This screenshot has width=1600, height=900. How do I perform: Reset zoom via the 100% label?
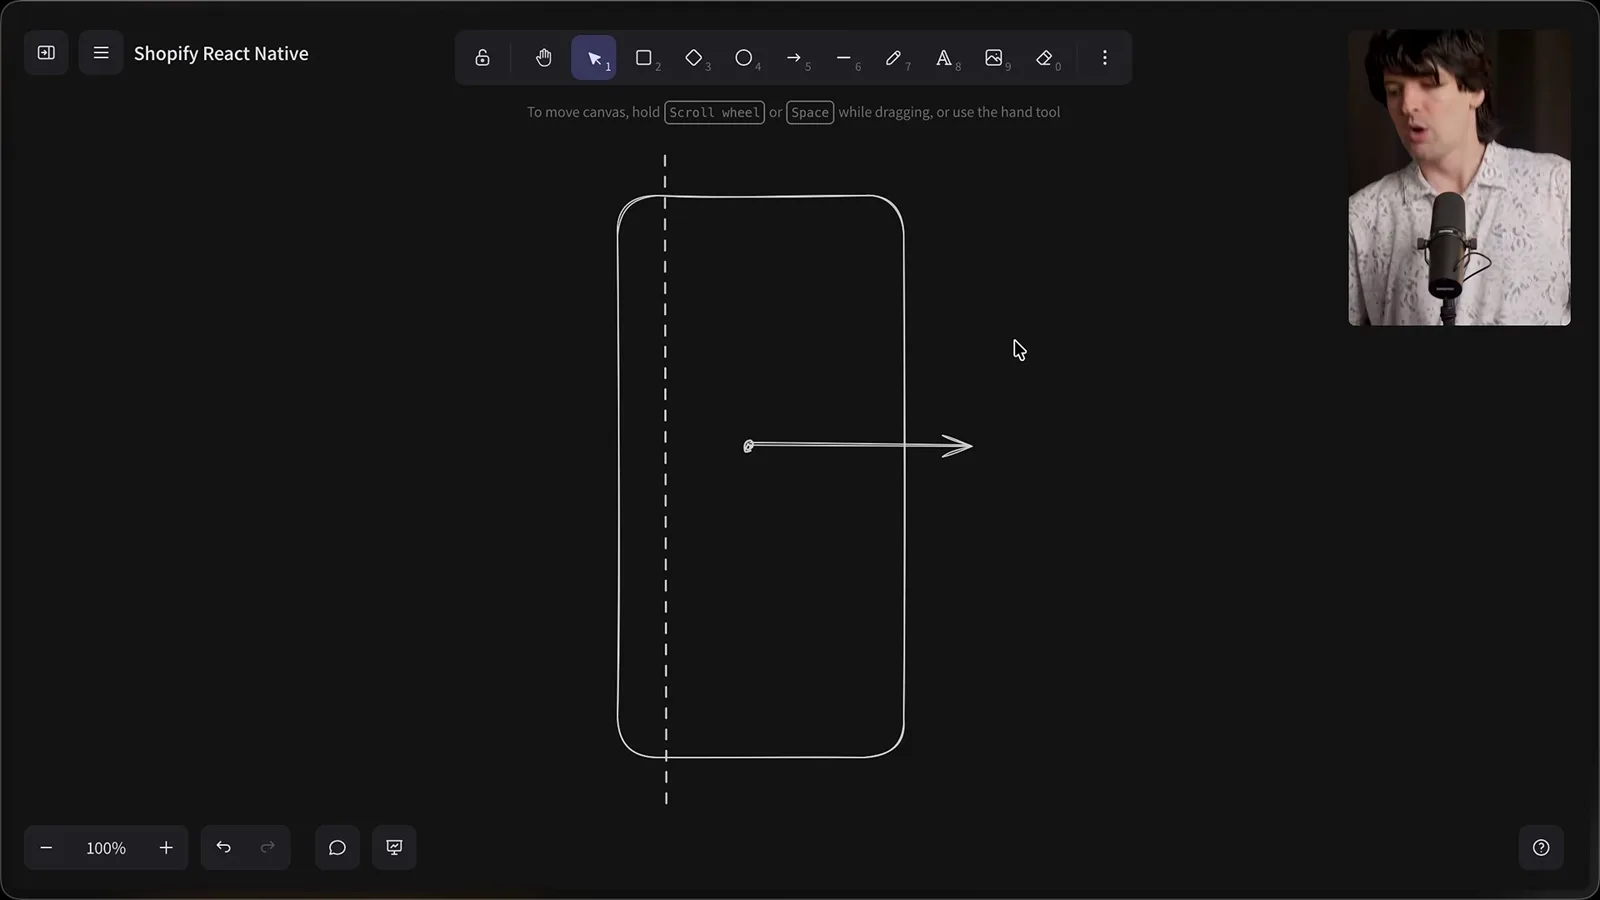106,848
